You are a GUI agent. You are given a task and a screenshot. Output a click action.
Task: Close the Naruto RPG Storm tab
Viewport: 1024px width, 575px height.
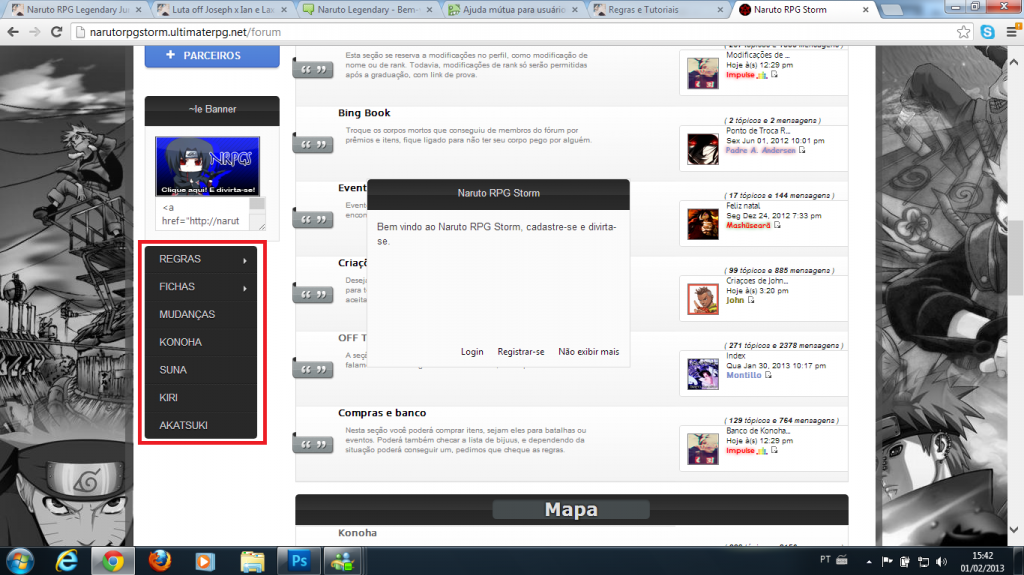tap(865, 10)
